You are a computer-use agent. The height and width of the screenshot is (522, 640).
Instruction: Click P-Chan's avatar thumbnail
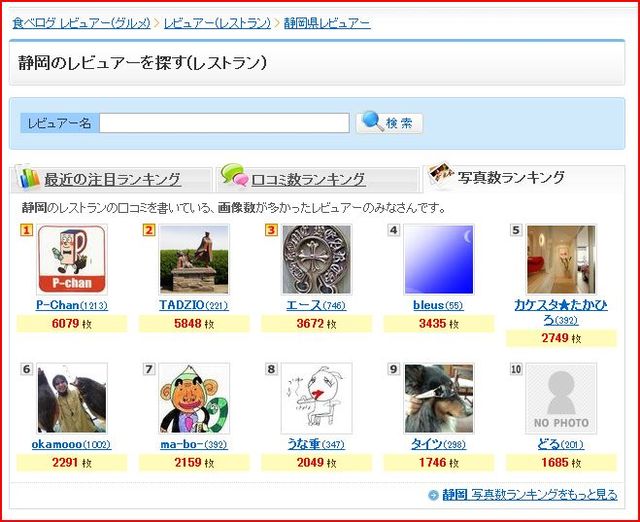71,259
